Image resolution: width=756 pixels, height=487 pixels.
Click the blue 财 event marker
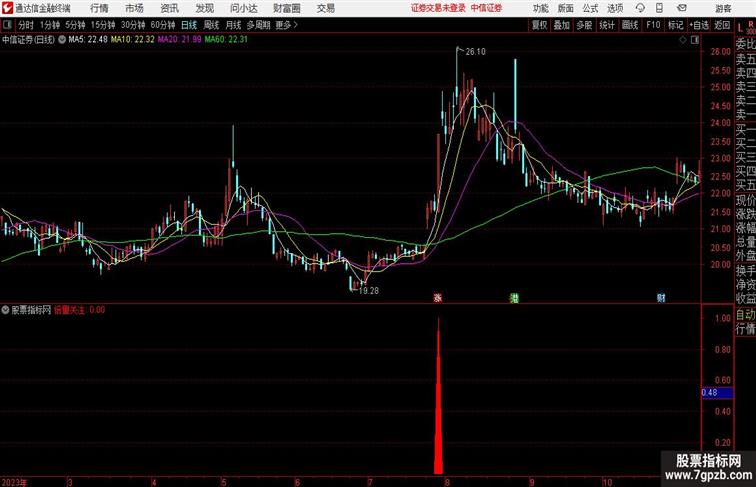tap(661, 298)
